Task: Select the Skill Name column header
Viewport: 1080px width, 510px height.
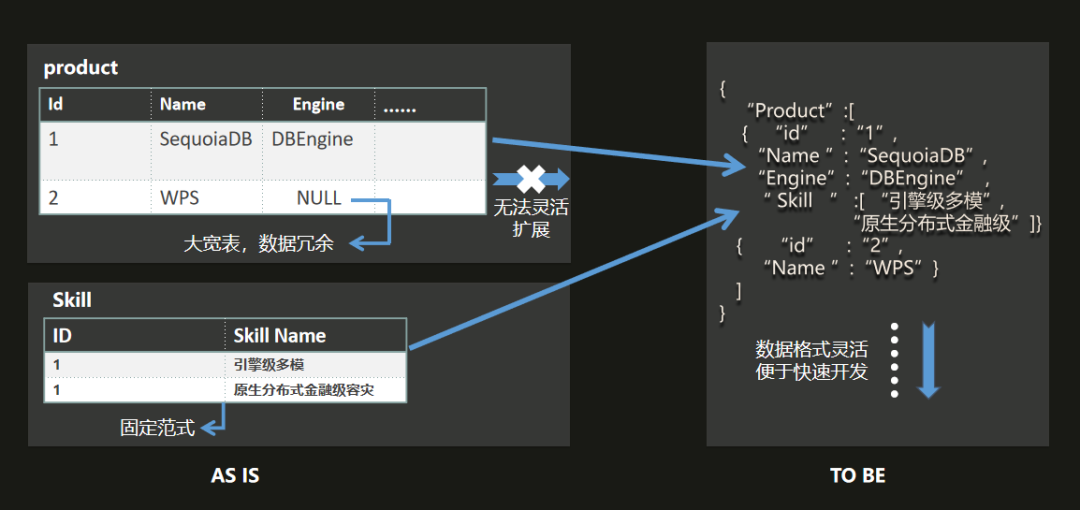Action: coord(315,336)
